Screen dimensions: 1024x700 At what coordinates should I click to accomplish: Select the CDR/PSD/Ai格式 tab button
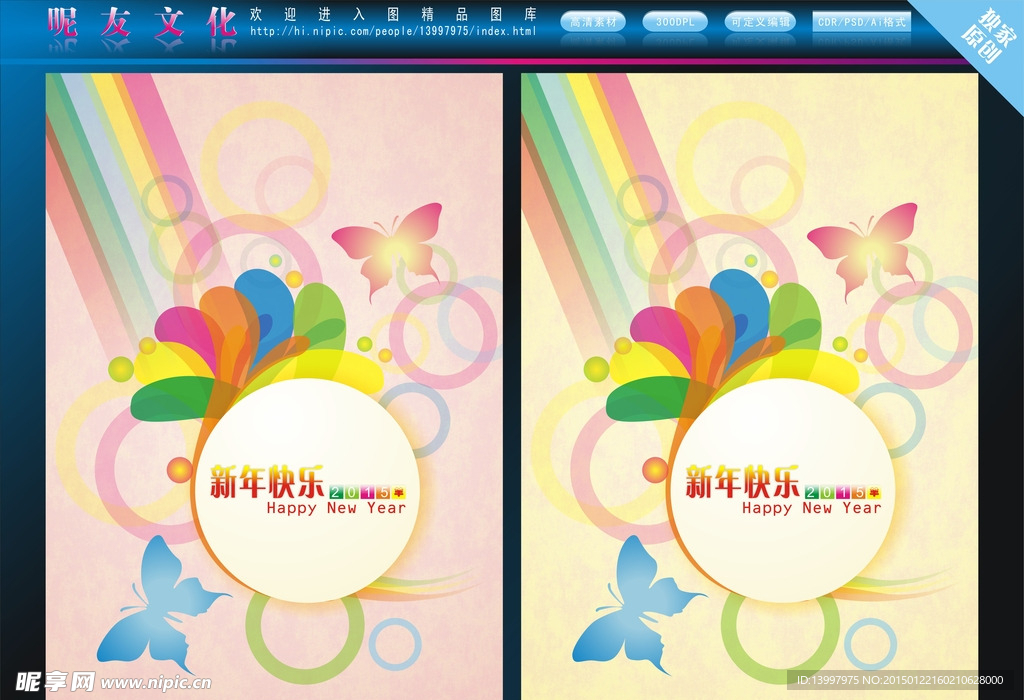pyautogui.click(x=861, y=22)
